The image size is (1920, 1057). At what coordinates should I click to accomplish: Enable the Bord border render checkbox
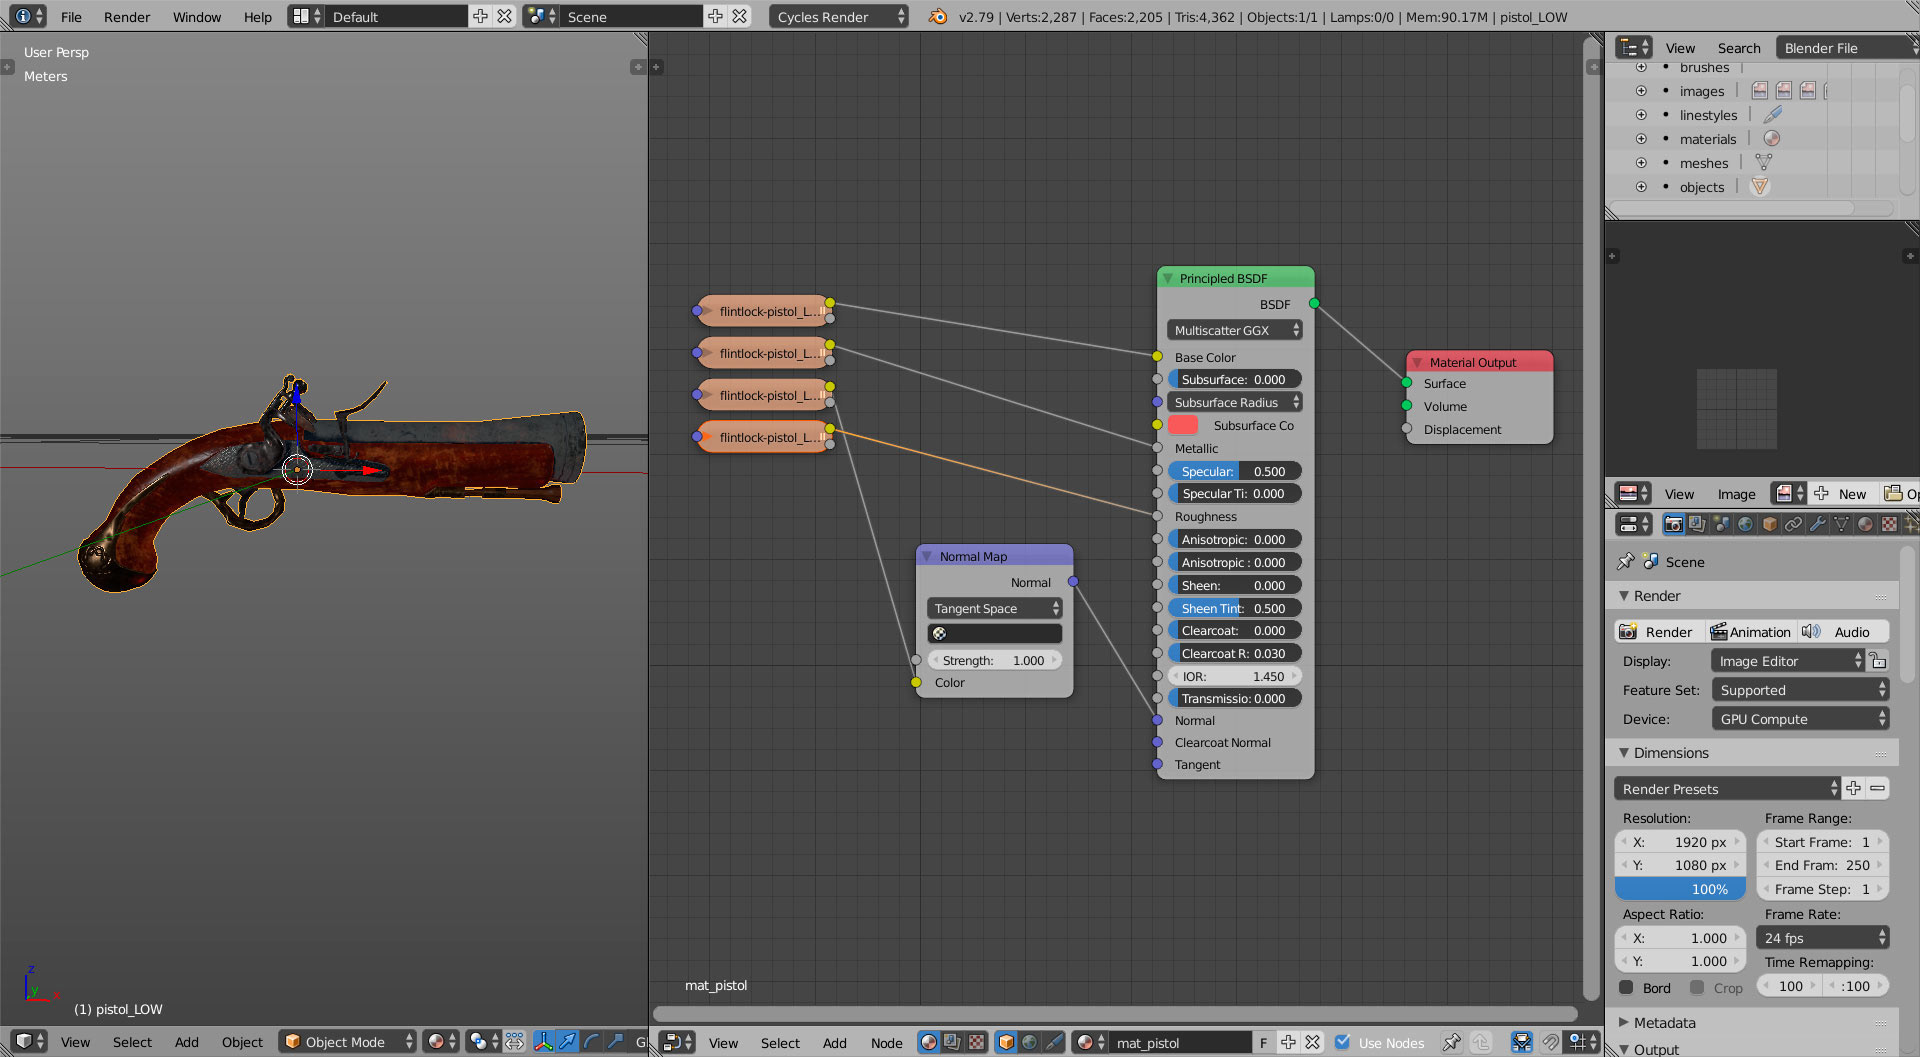(1627, 987)
